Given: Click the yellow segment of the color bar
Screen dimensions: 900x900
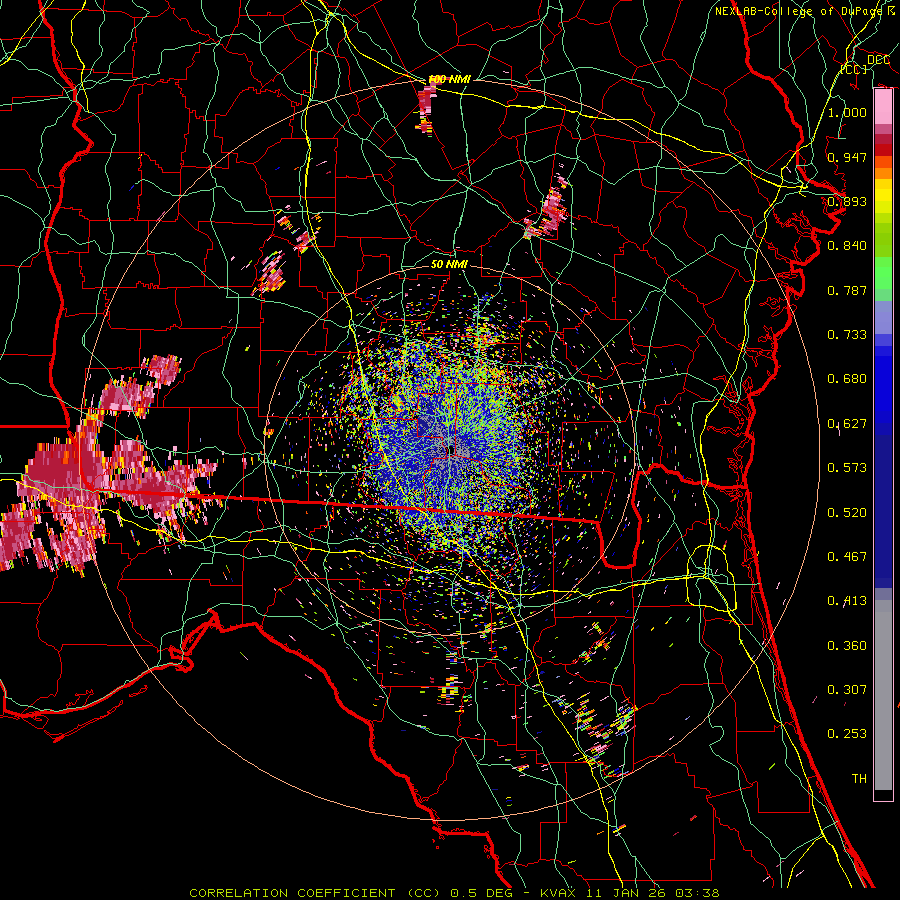Looking at the screenshot, I should [x=883, y=197].
